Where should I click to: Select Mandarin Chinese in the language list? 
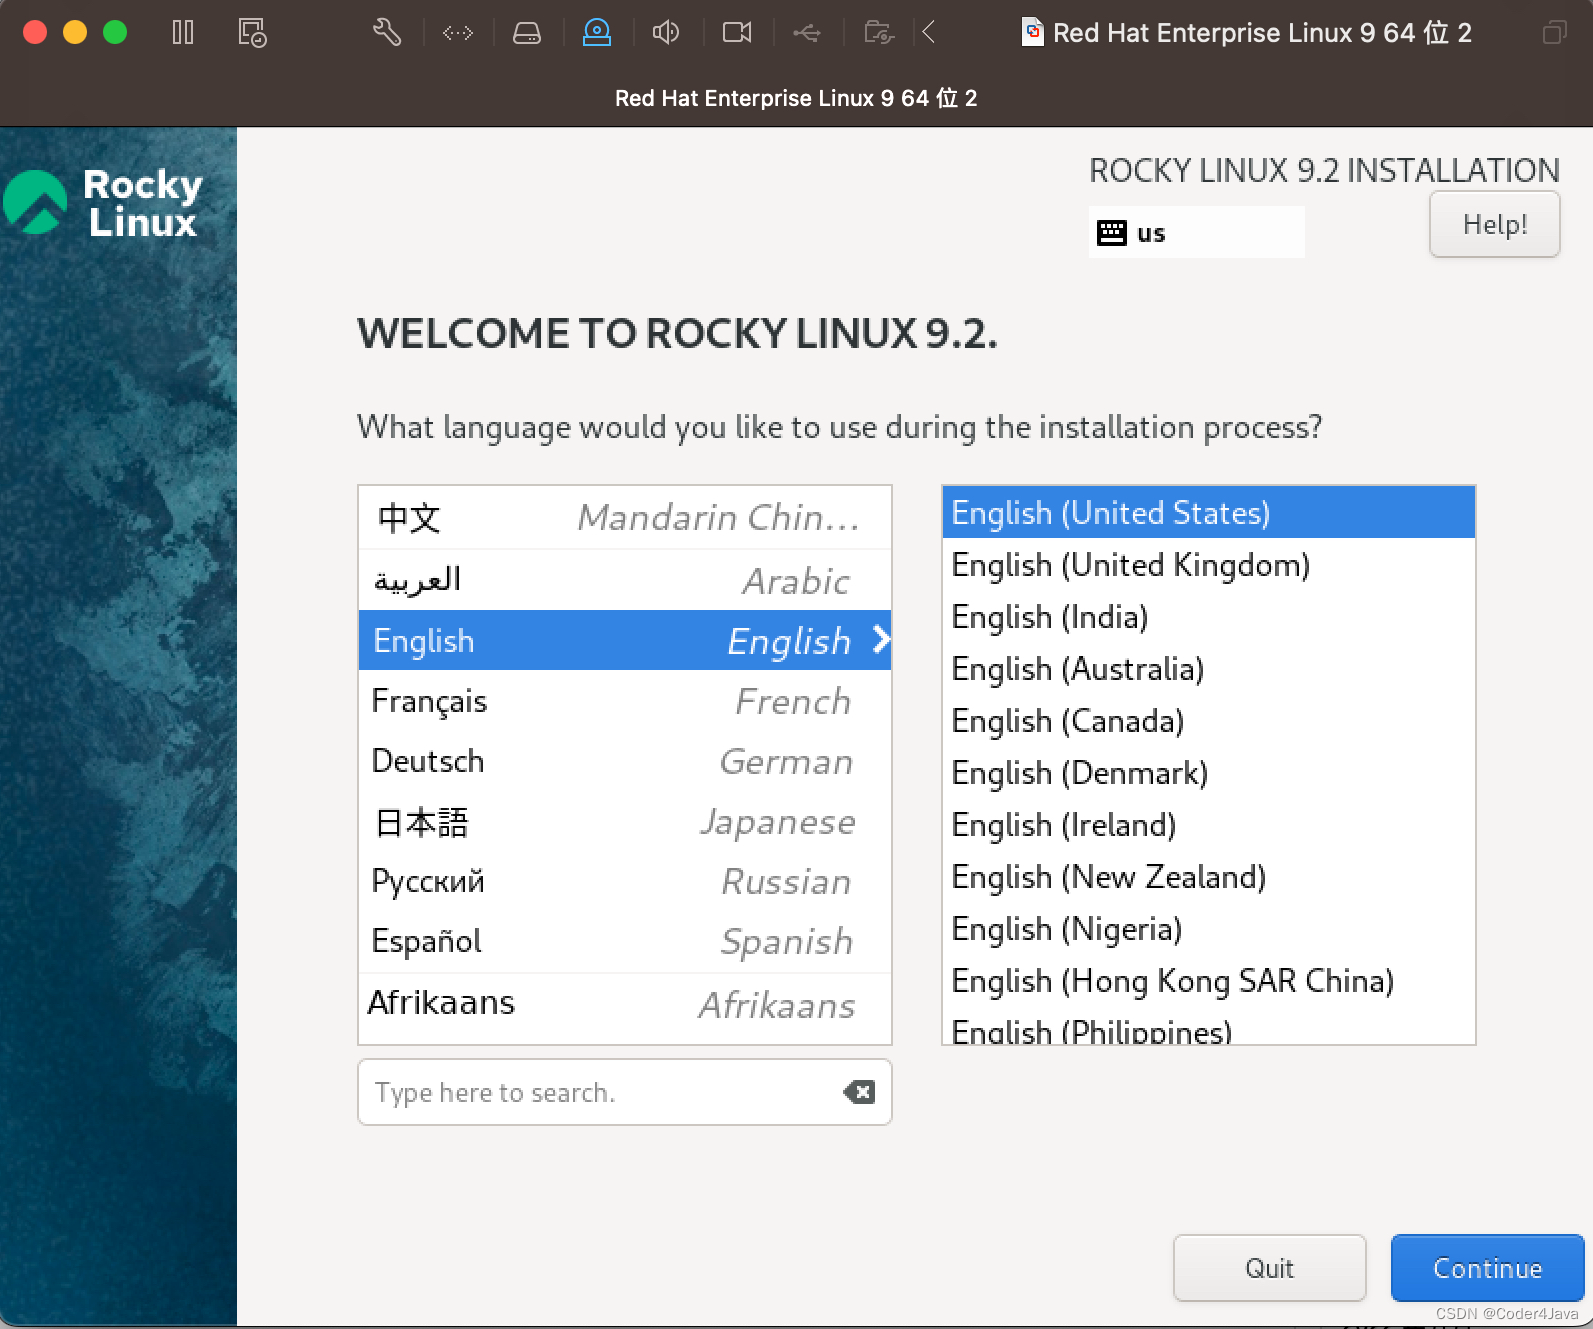coord(625,518)
